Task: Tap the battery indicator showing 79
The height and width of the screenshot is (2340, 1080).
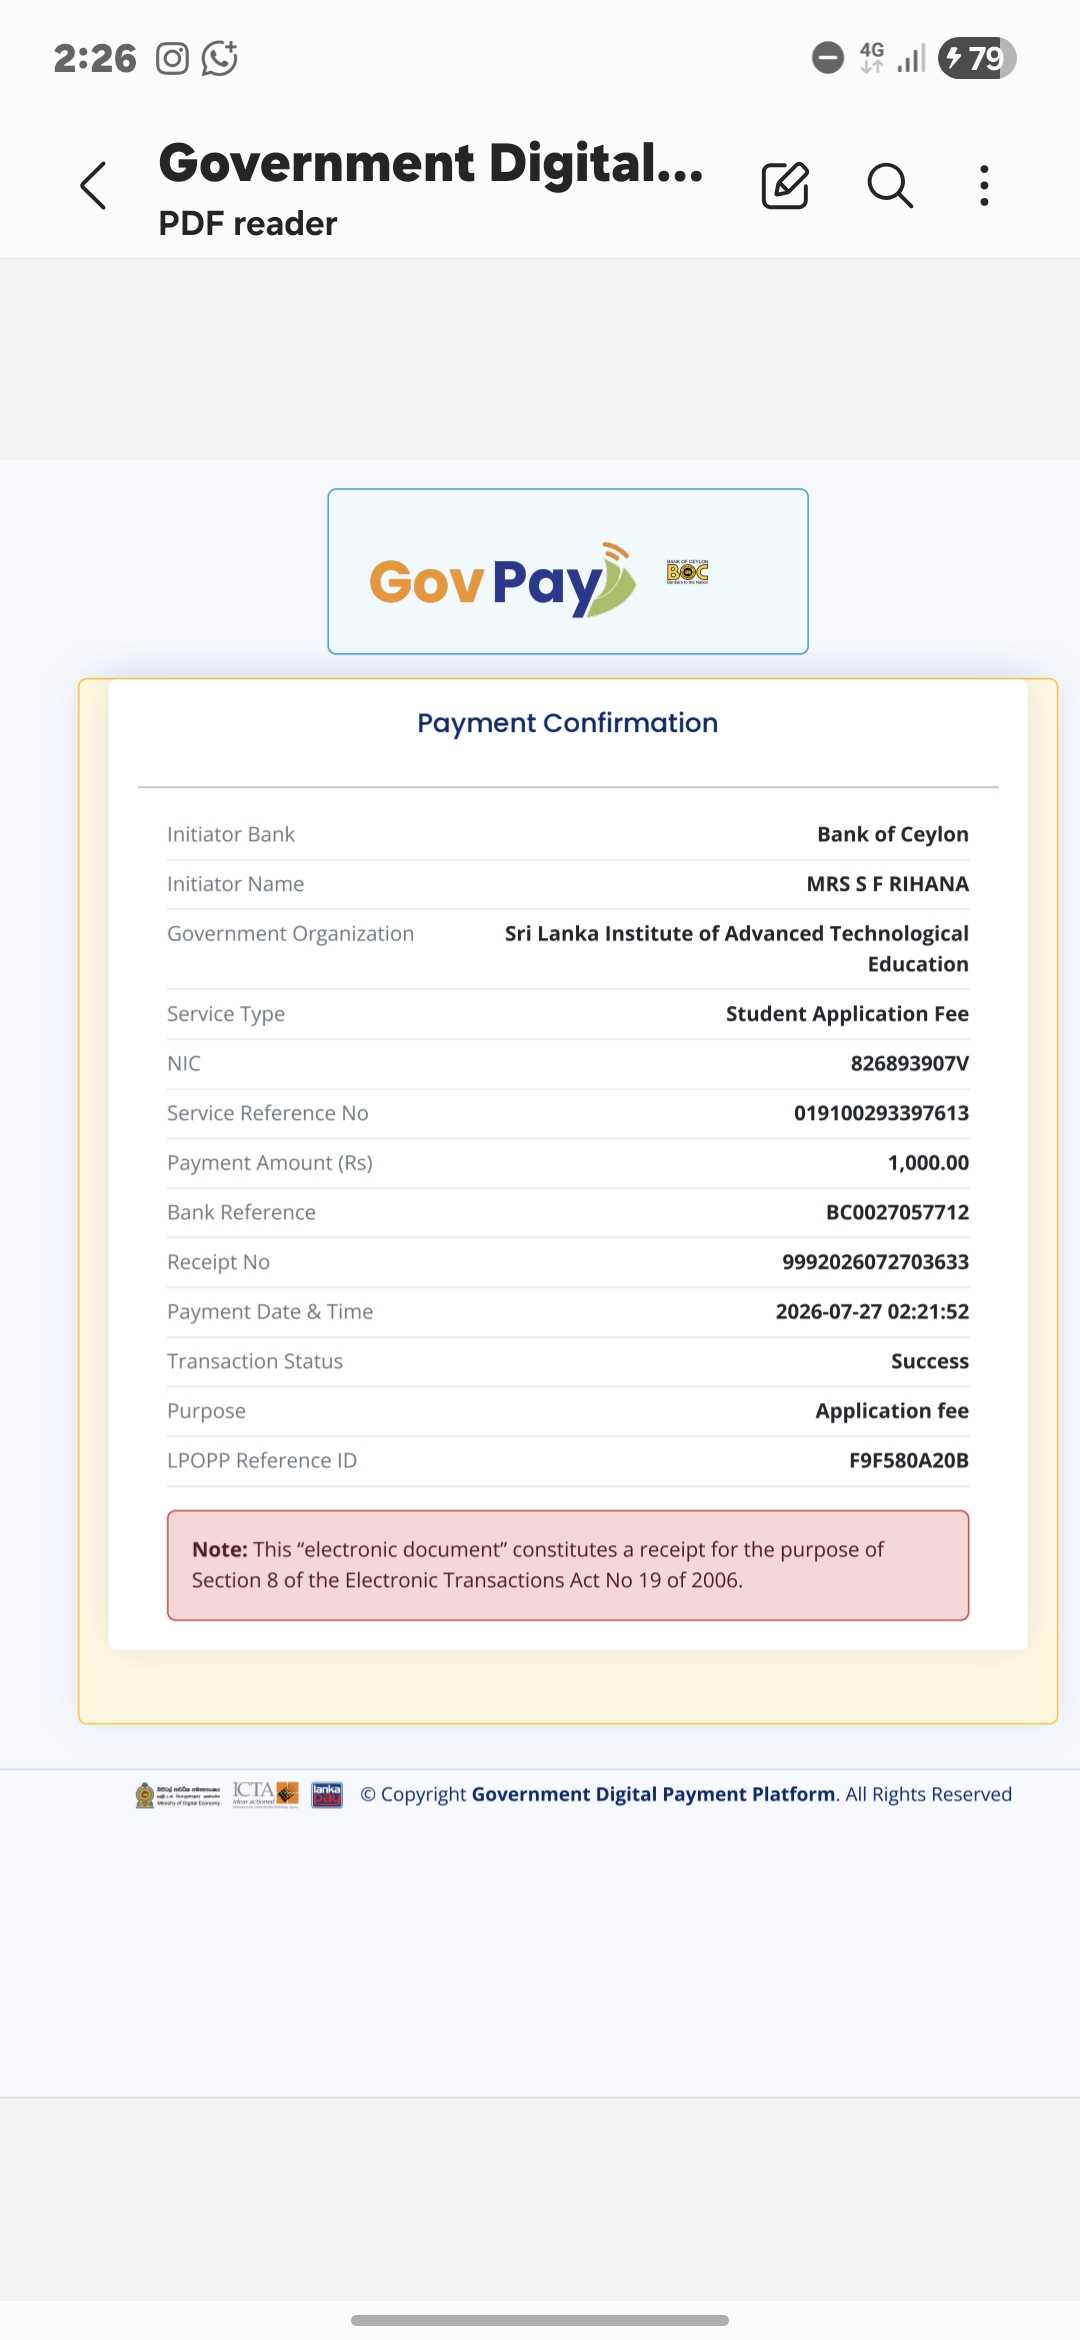Action: pos(977,58)
